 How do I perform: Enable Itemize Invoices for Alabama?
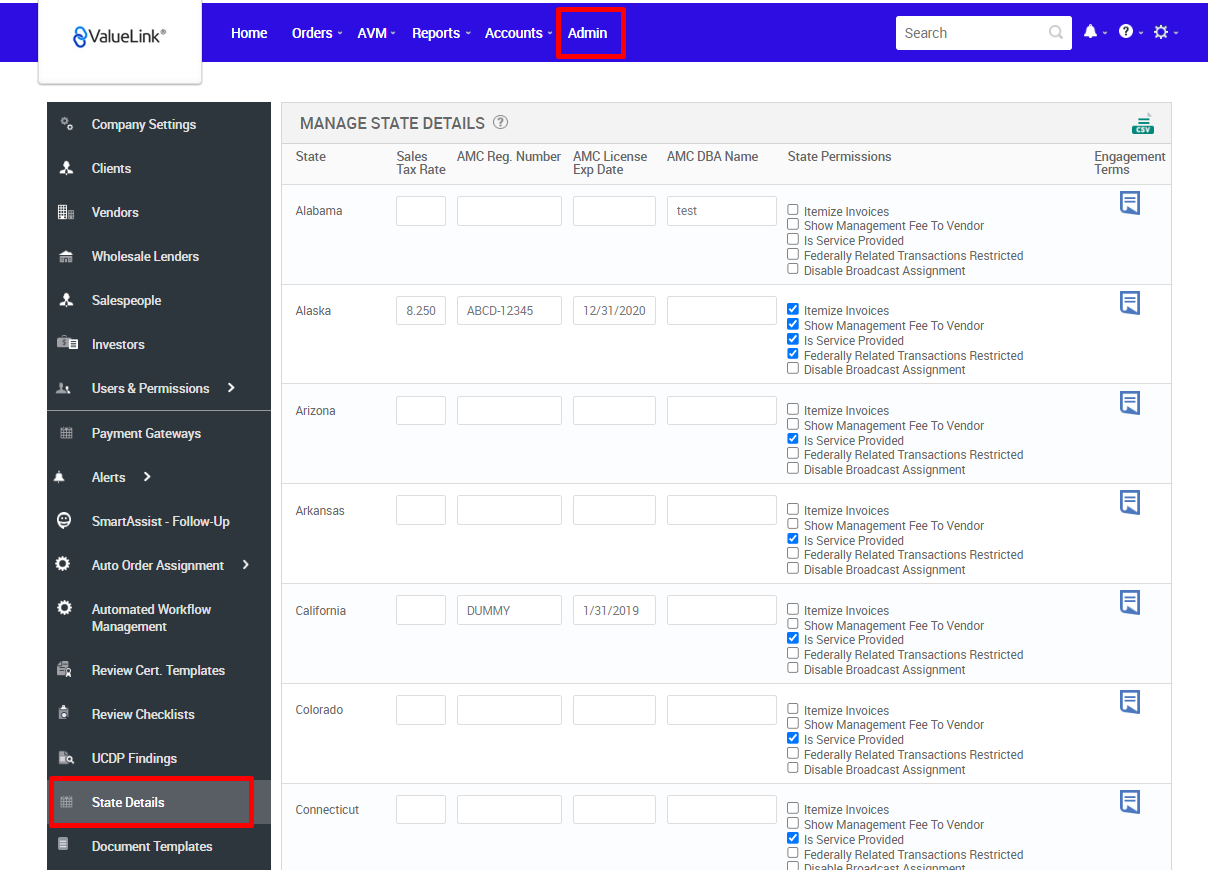point(792,210)
